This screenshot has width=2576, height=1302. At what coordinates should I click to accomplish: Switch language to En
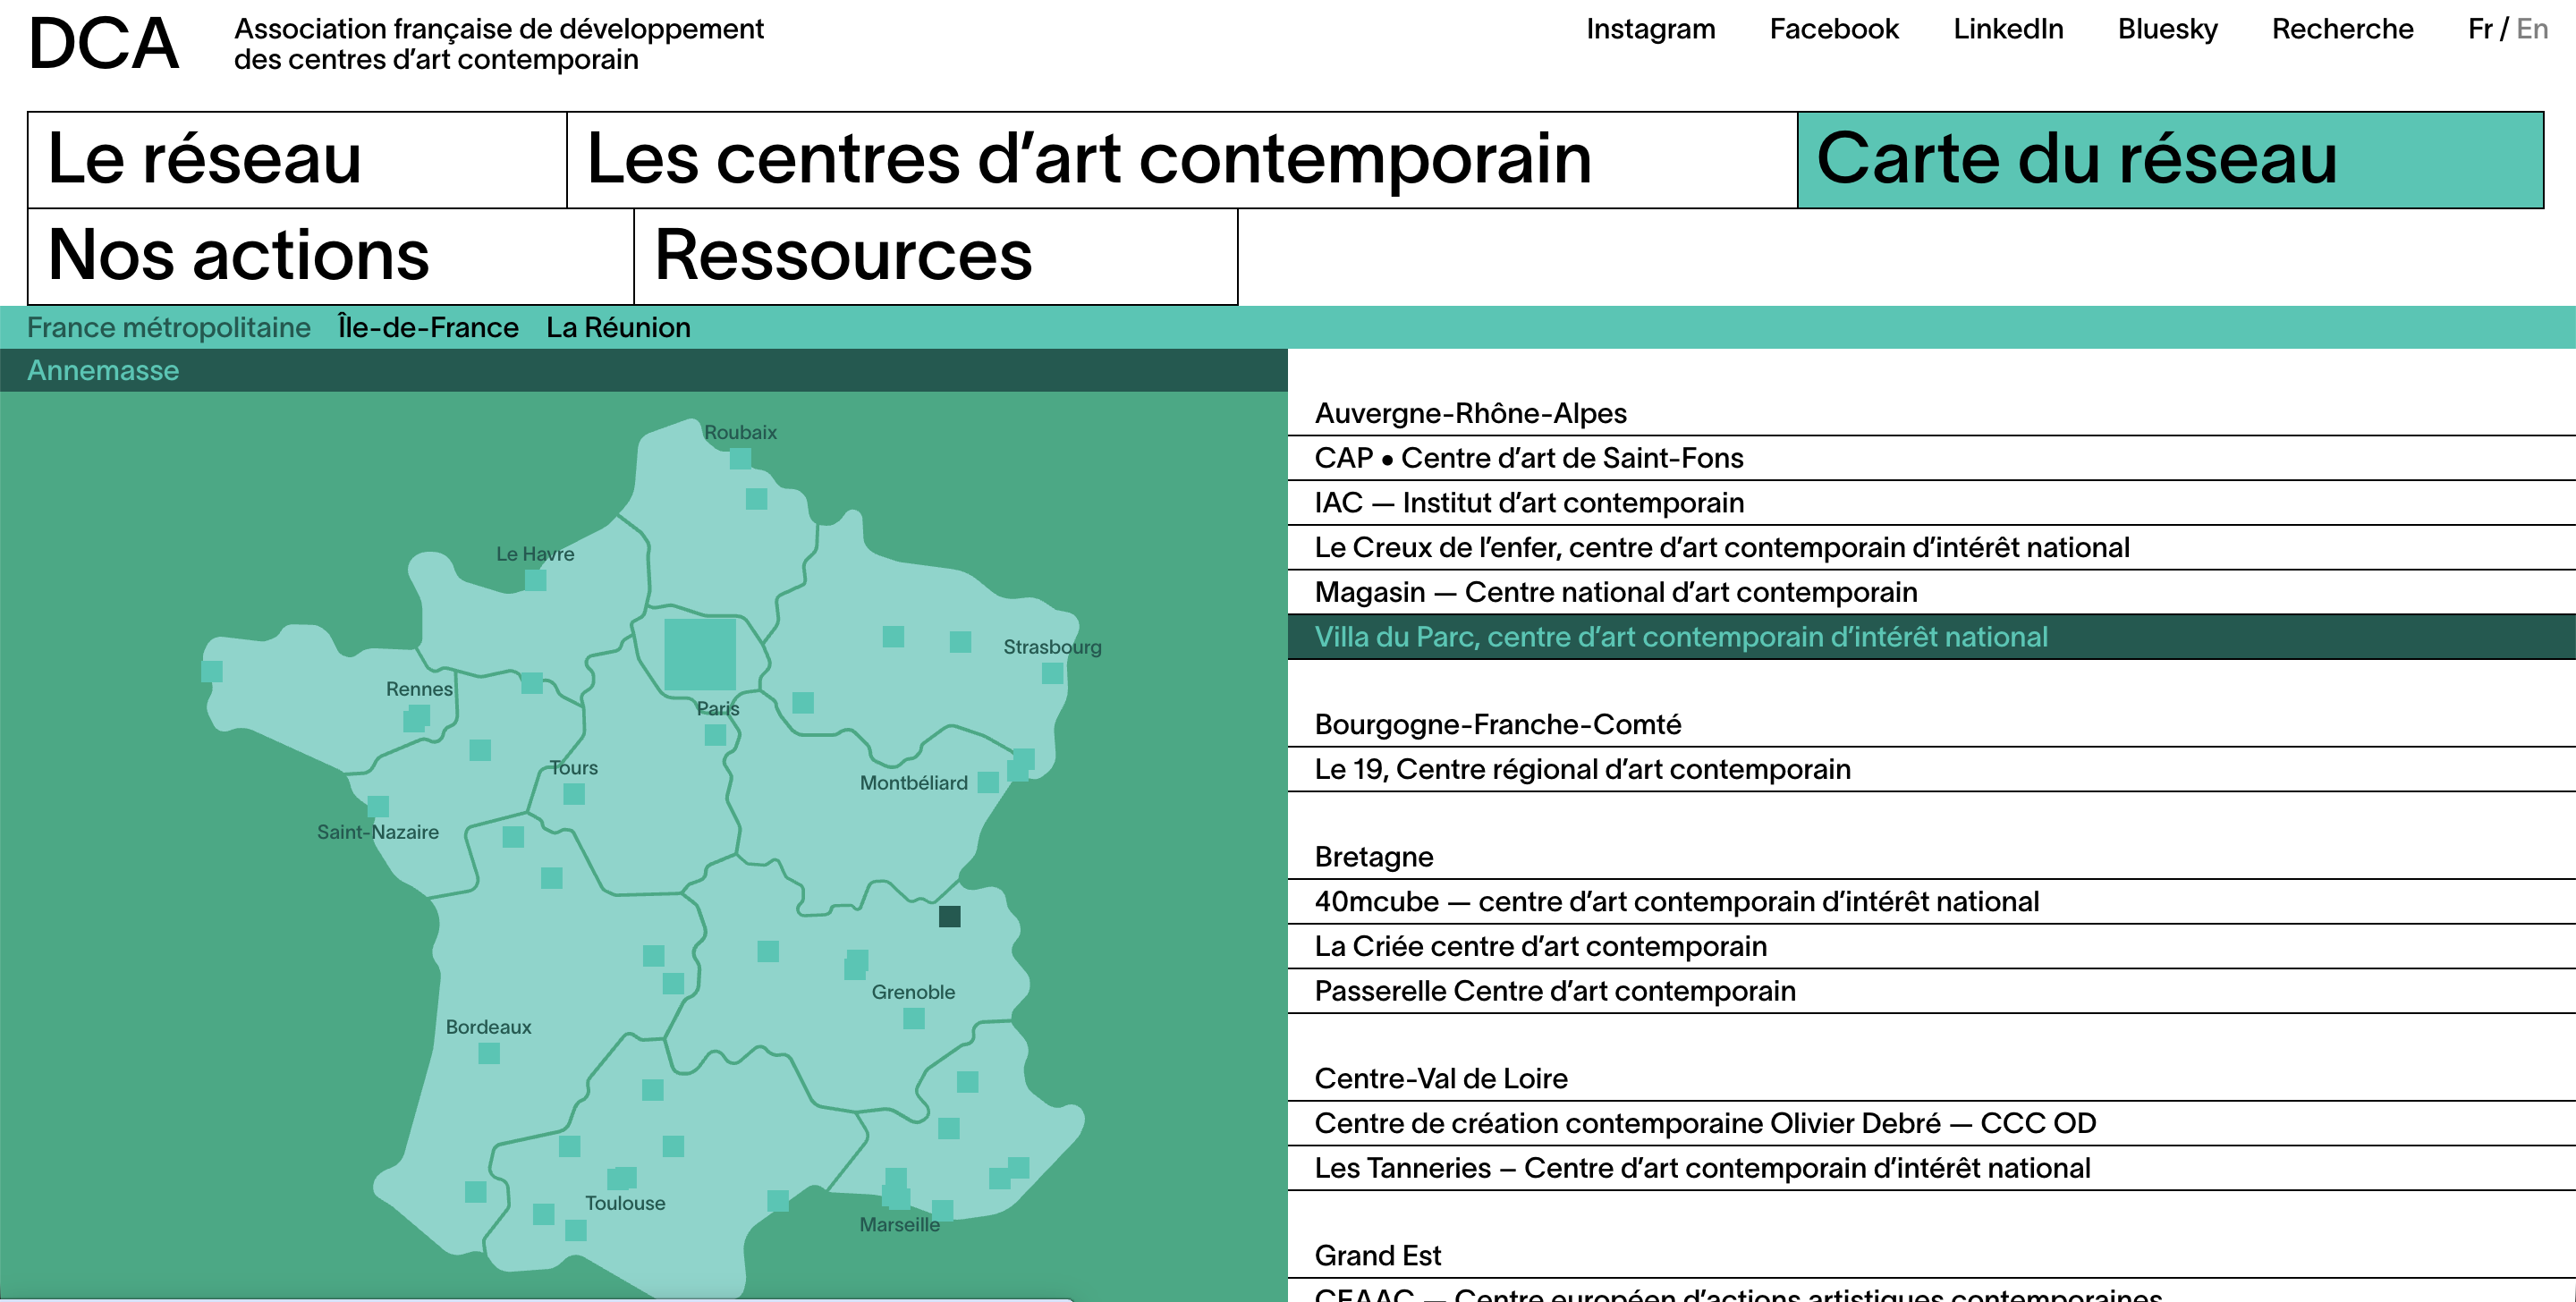tap(2531, 29)
